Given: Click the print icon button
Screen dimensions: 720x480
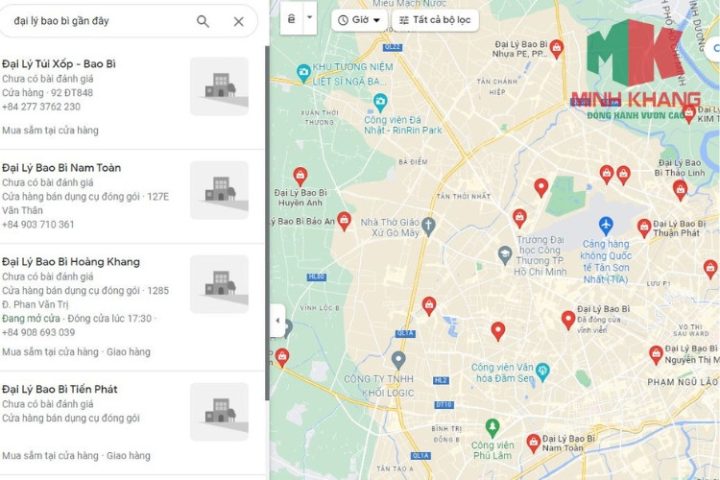Looking at the screenshot, I should click(x=291, y=19).
